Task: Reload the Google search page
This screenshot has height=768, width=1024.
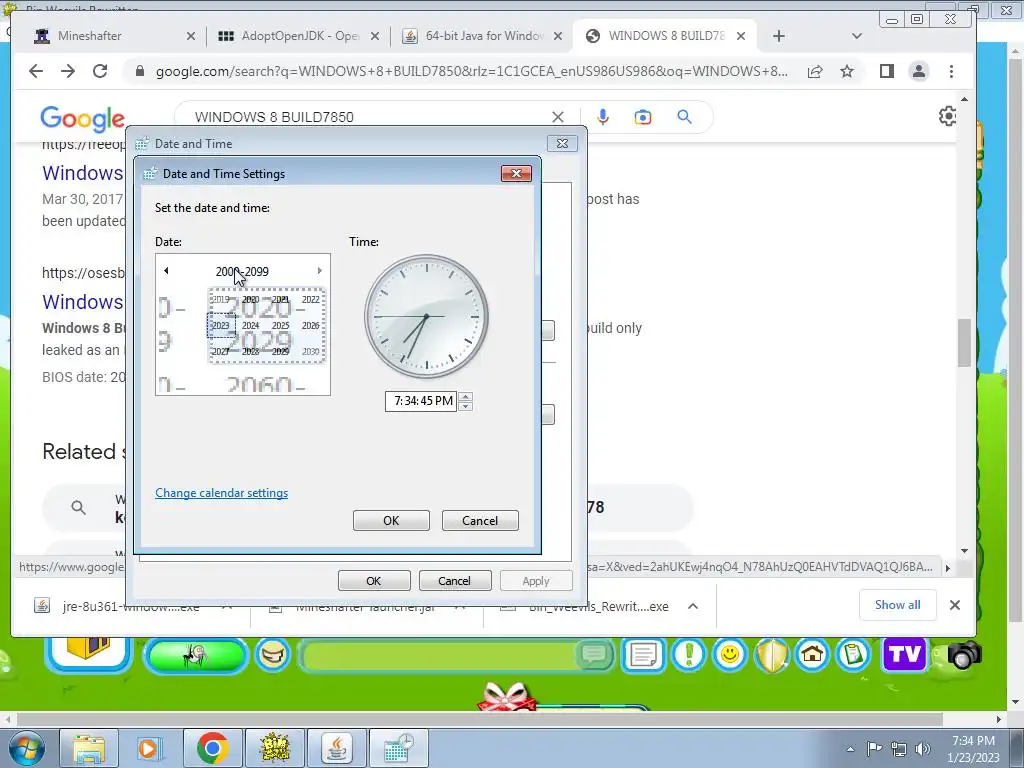Action: (100, 71)
